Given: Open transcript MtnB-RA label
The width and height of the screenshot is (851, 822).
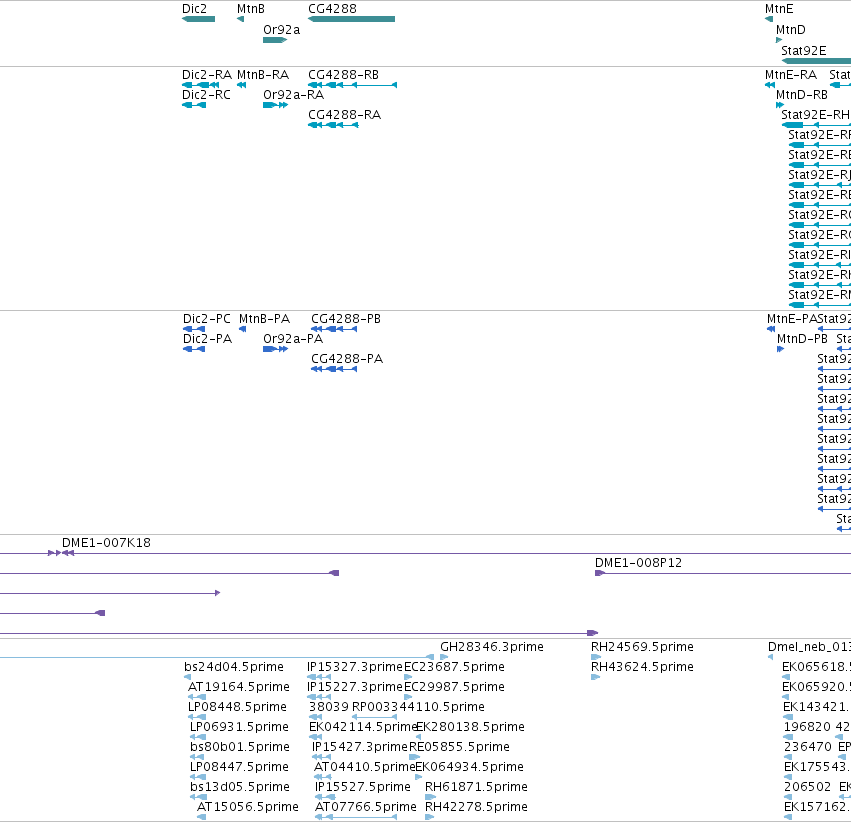Looking at the screenshot, I should 263,75.
